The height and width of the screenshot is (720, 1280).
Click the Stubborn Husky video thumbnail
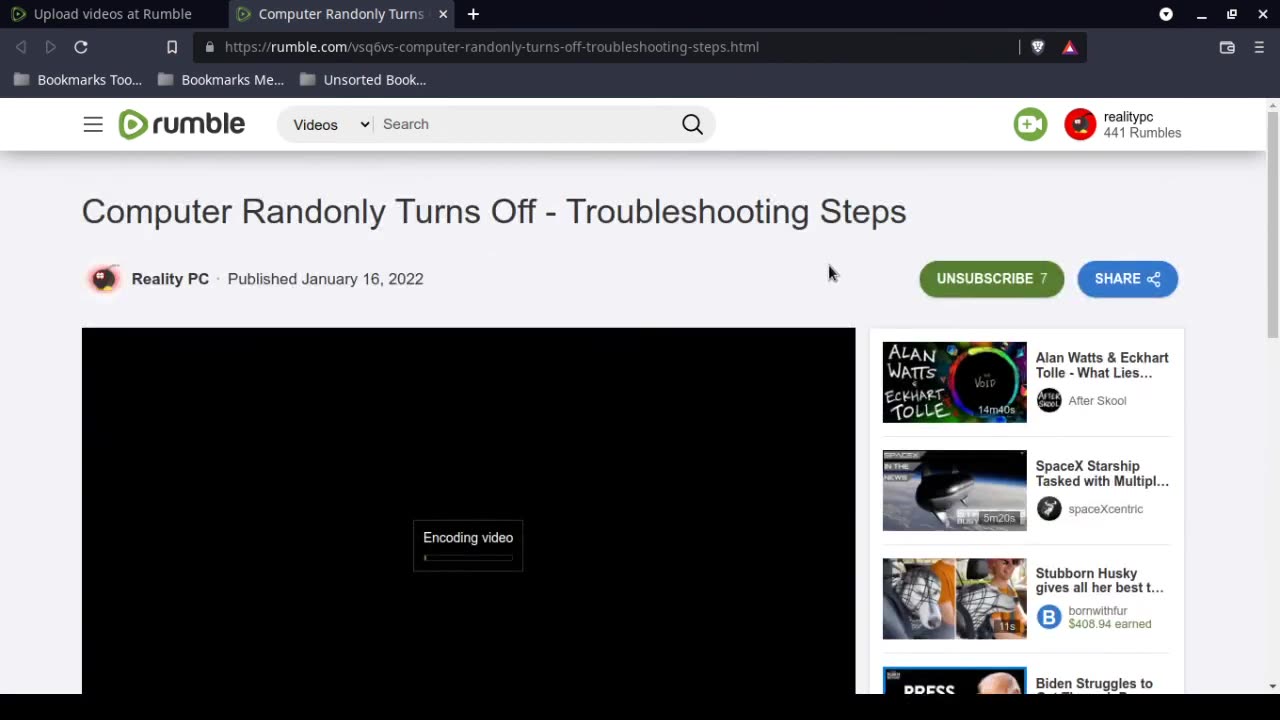(x=954, y=598)
